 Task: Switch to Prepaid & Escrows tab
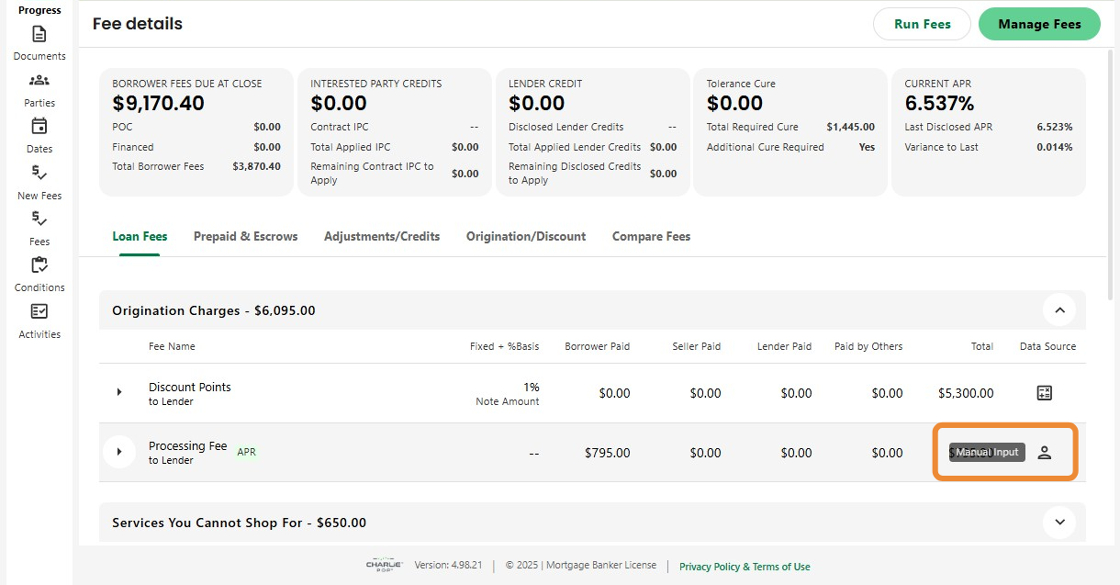coord(245,237)
